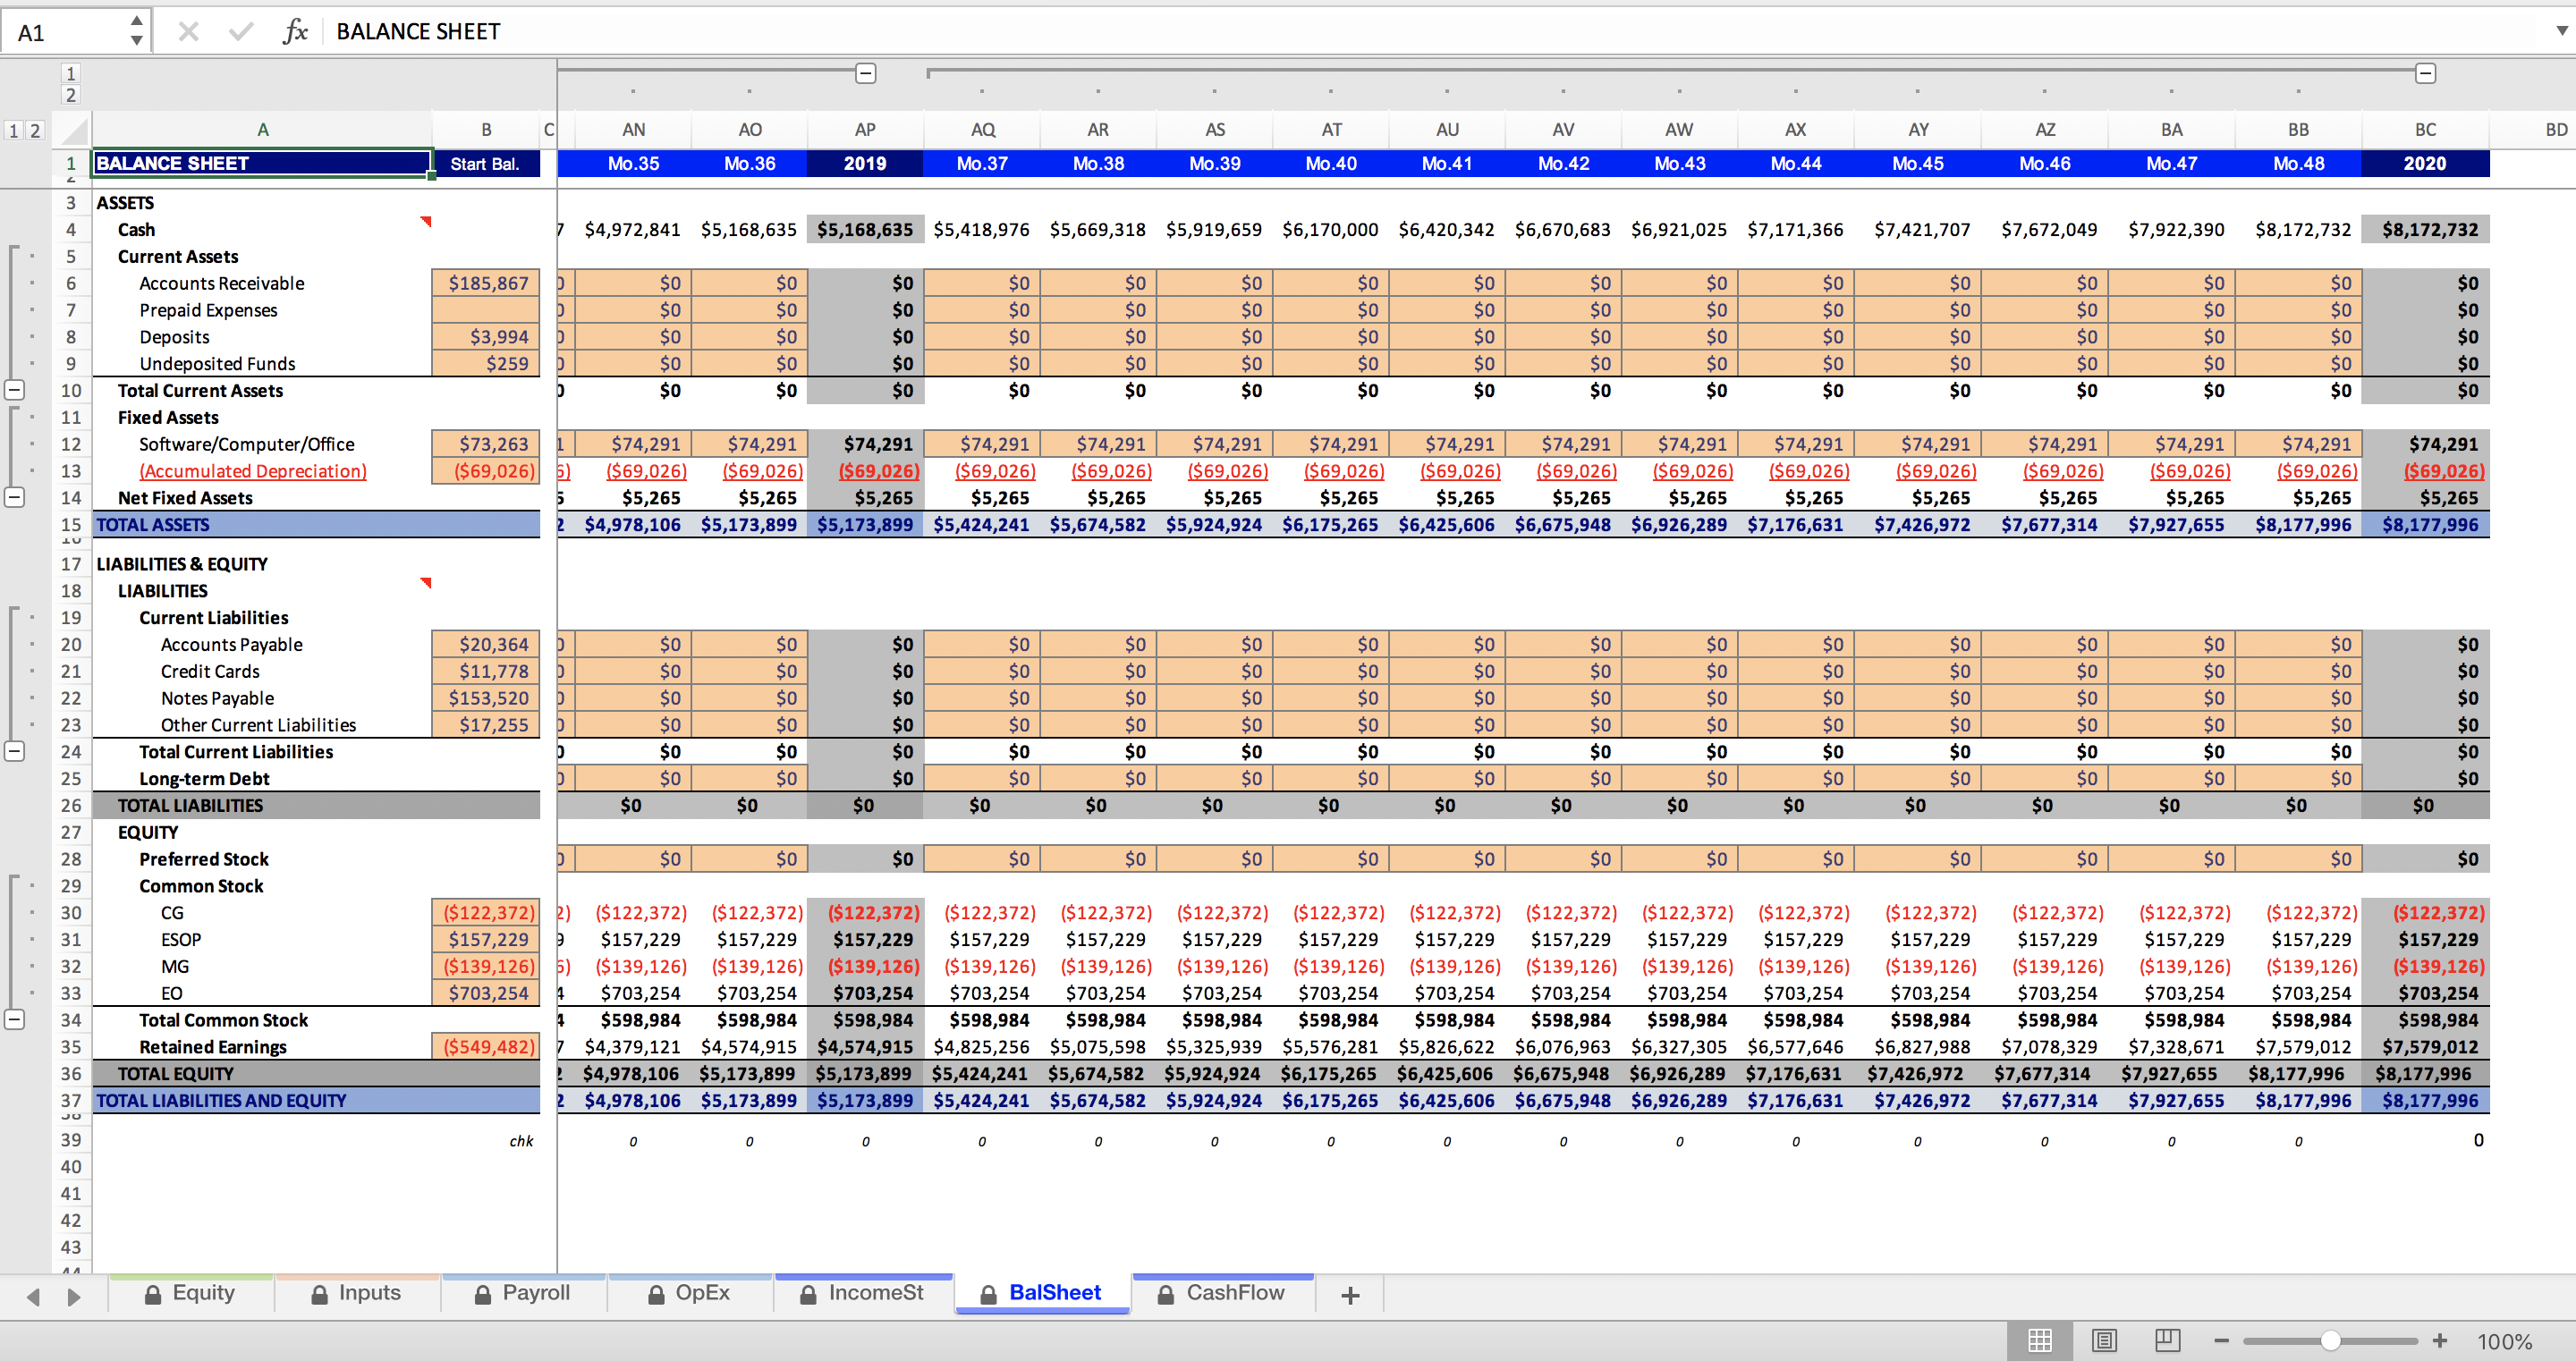Collapse the Fixed Assets row group with minus toggle

[x=15, y=497]
